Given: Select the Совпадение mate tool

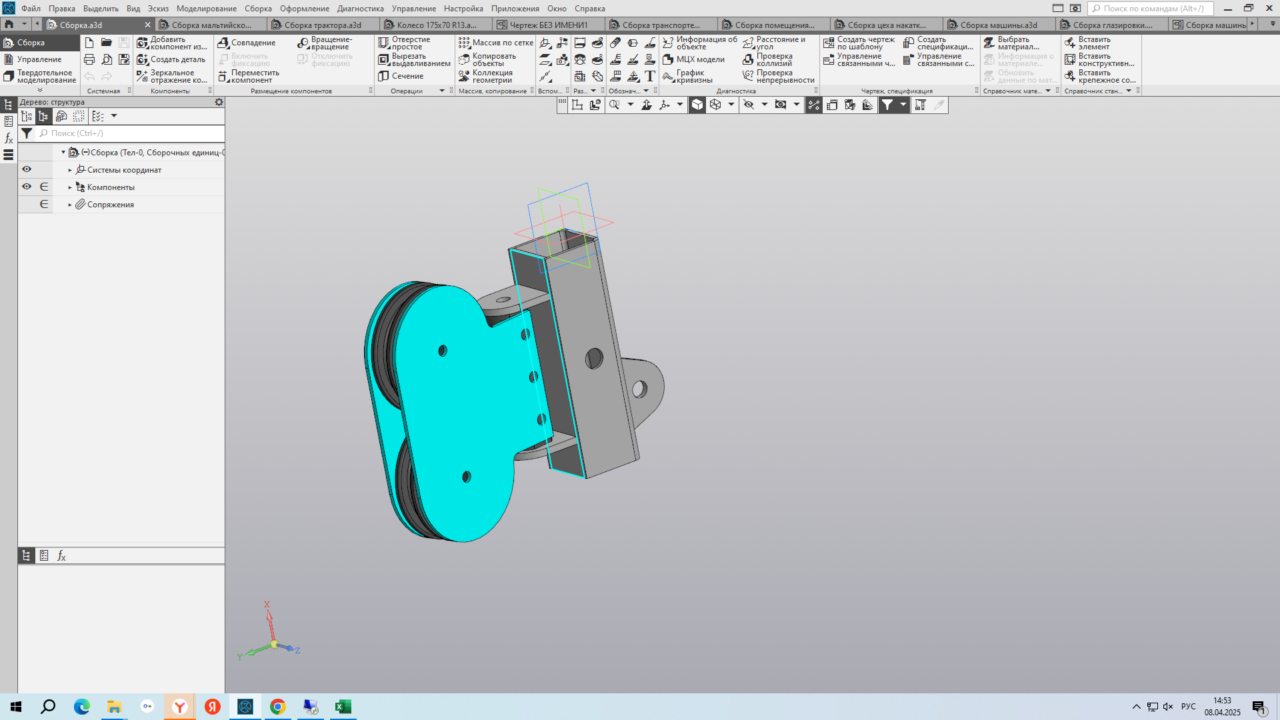Looking at the screenshot, I should [x=247, y=43].
